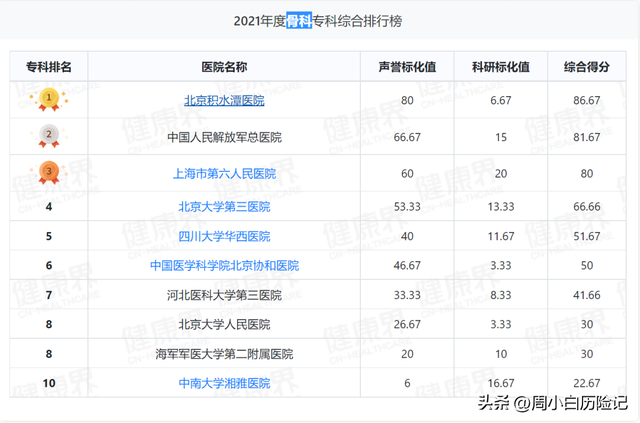Click the 专科排名 column header
Screen dimensions: 640x423
(49, 67)
